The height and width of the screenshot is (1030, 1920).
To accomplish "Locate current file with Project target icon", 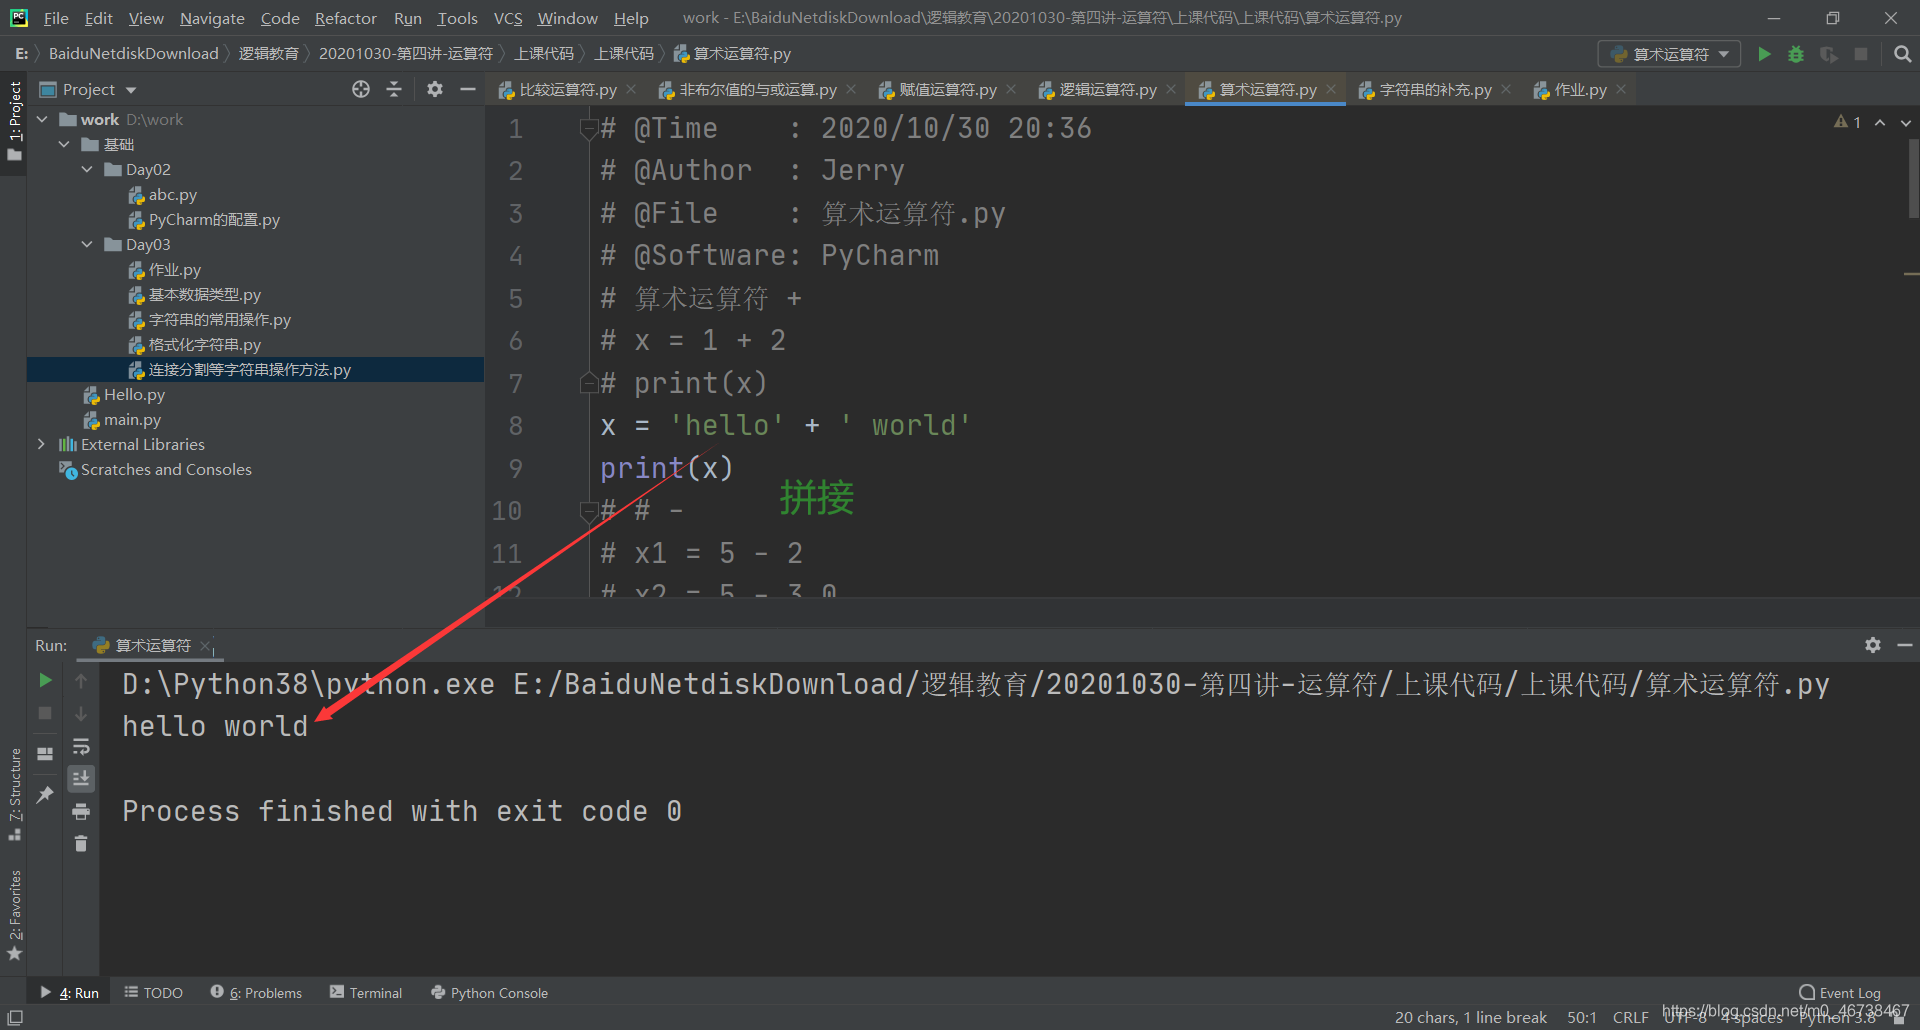I will coord(361,89).
